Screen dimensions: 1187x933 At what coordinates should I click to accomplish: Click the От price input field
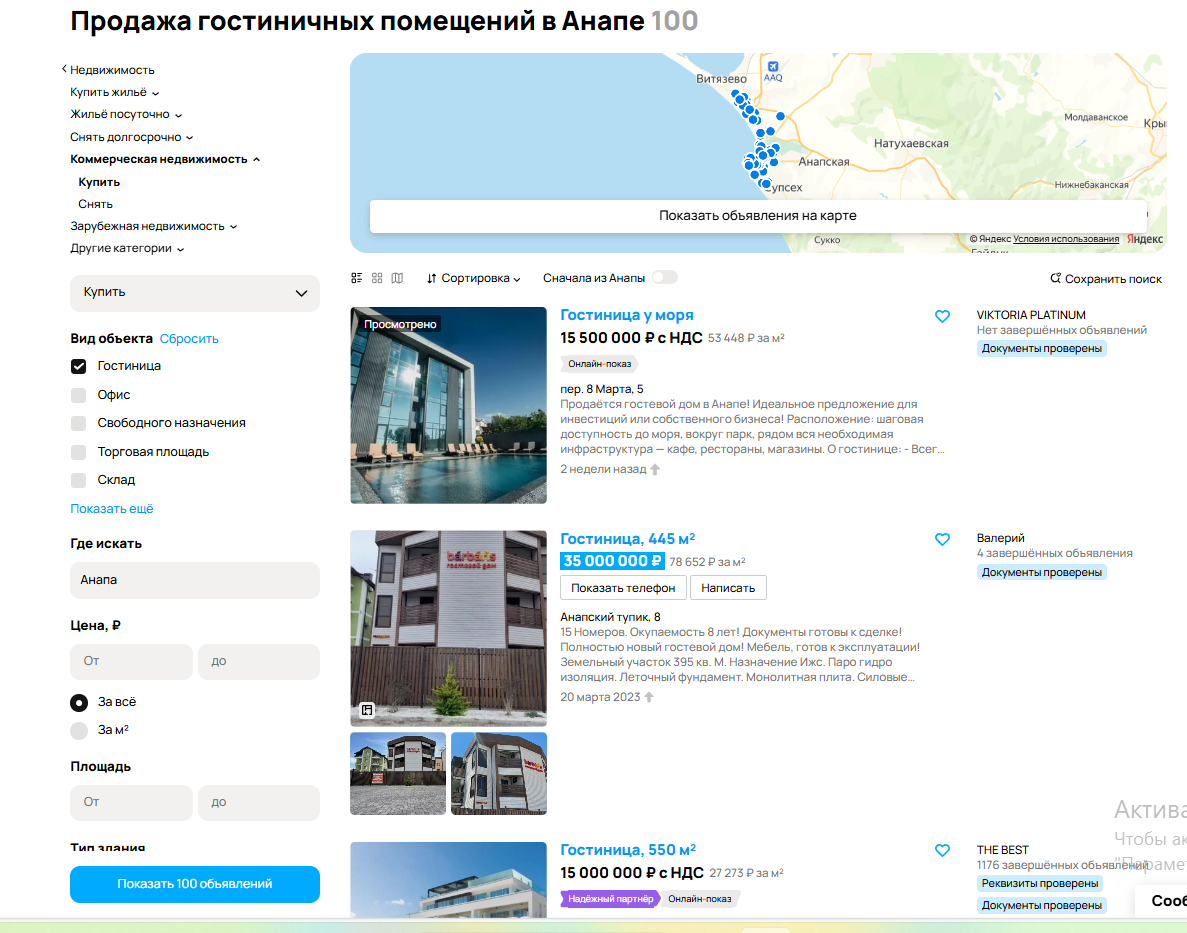tap(131, 661)
